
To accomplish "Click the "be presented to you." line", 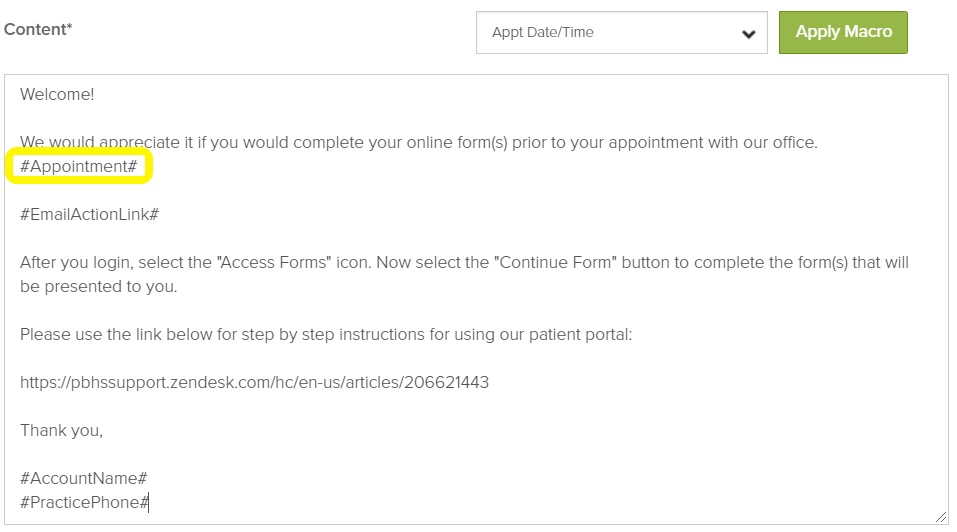I will pyautogui.click(x=98, y=286).
